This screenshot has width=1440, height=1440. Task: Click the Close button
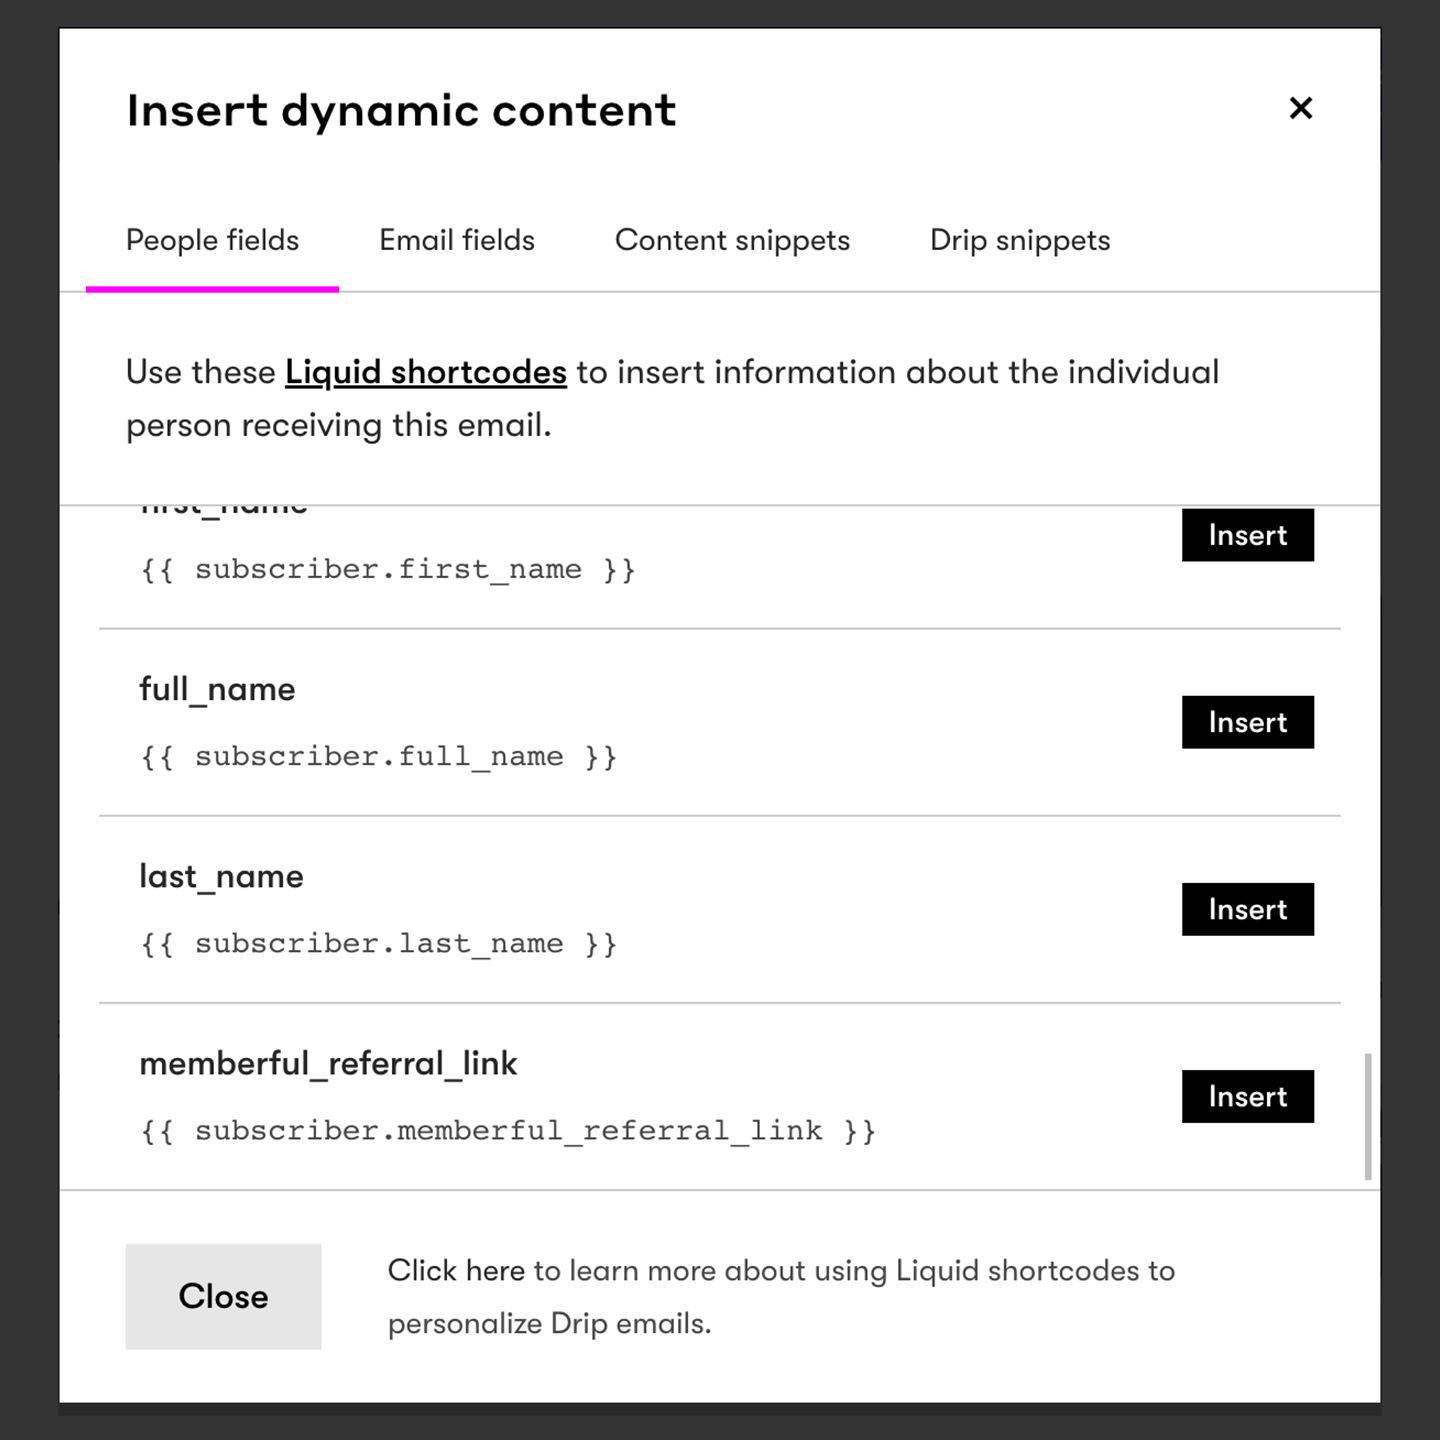click(223, 1296)
